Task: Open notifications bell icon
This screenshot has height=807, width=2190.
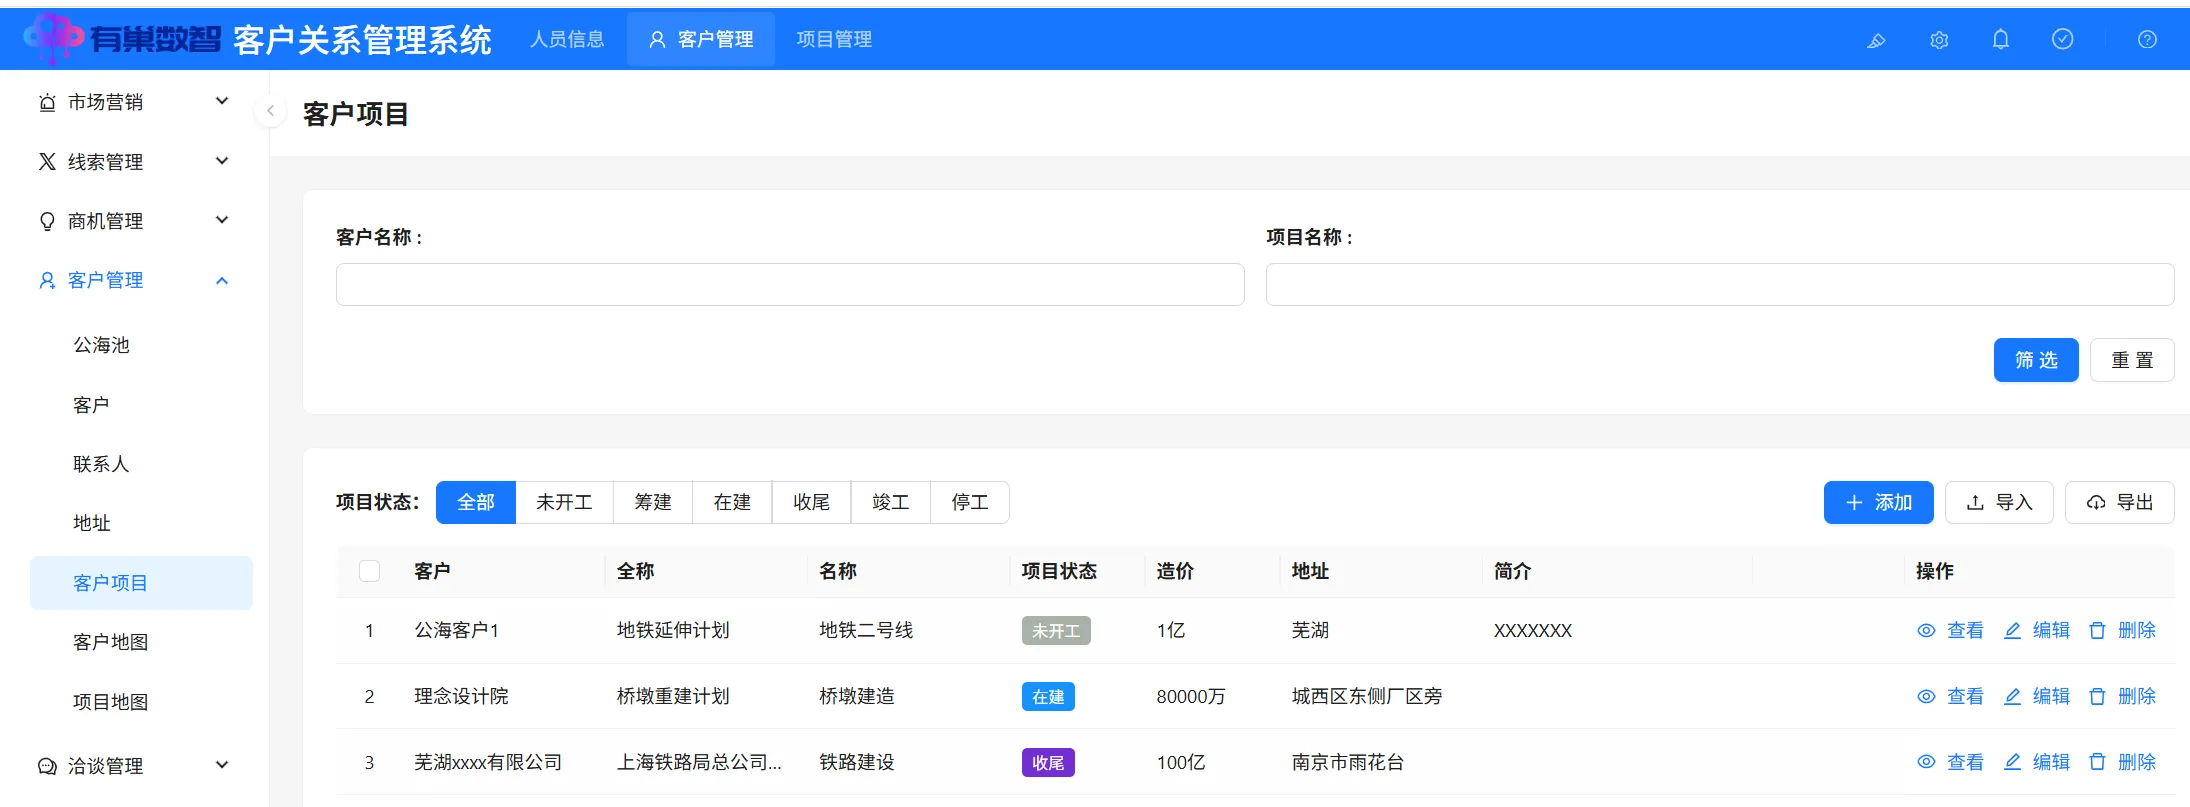Action: tap(2000, 39)
